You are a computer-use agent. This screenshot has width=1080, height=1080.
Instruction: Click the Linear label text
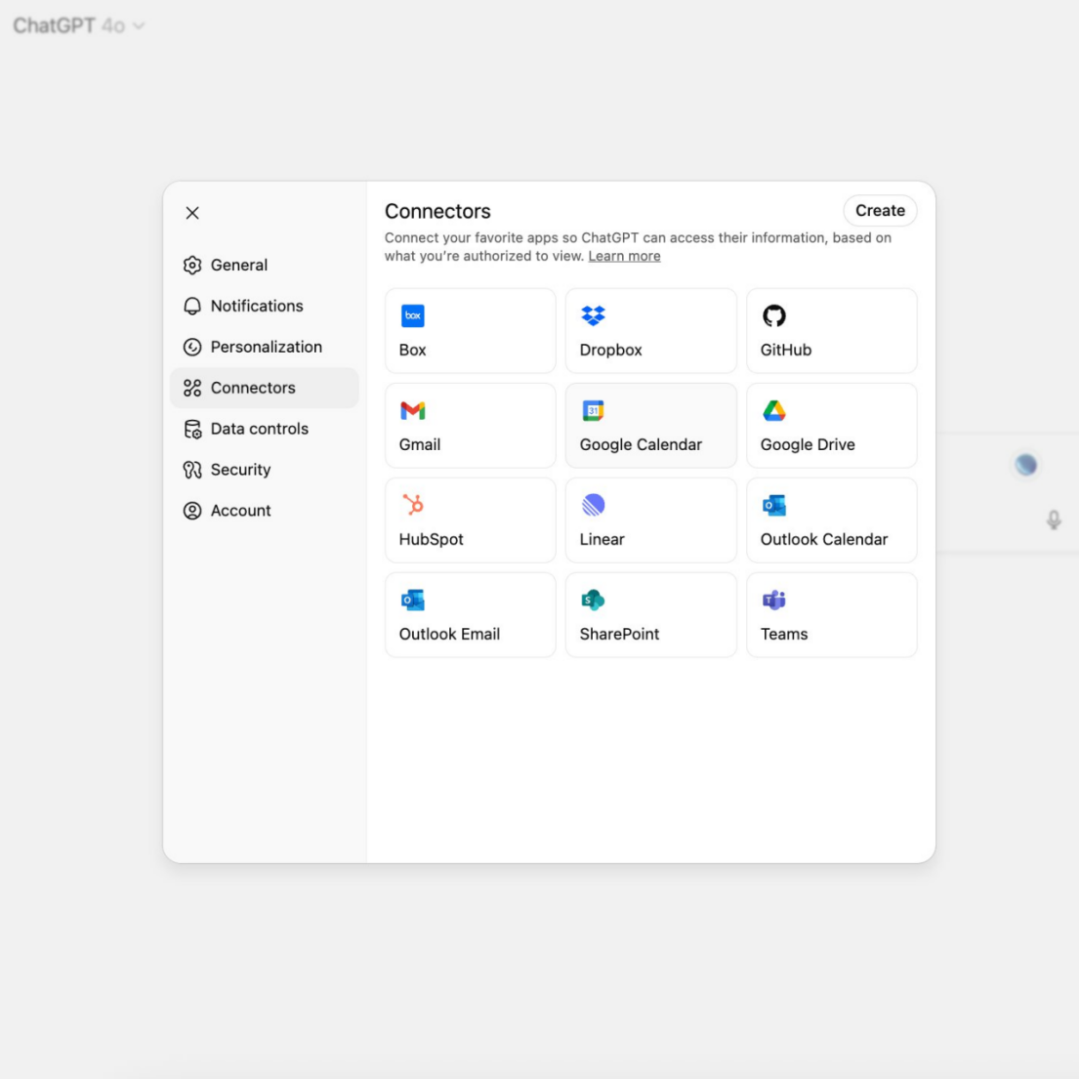tap(602, 539)
